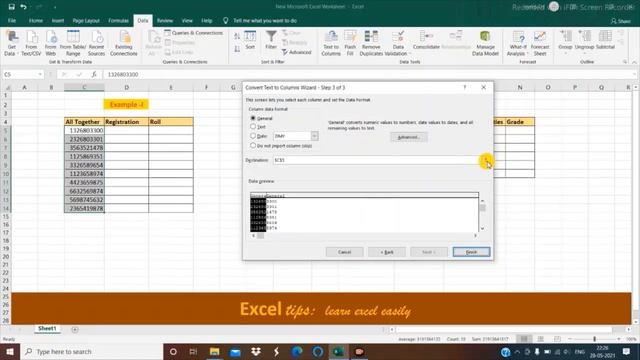The width and height of the screenshot is (640, 360).
Task: Open Dropbox from taskbar
Action: click(256, 351)
